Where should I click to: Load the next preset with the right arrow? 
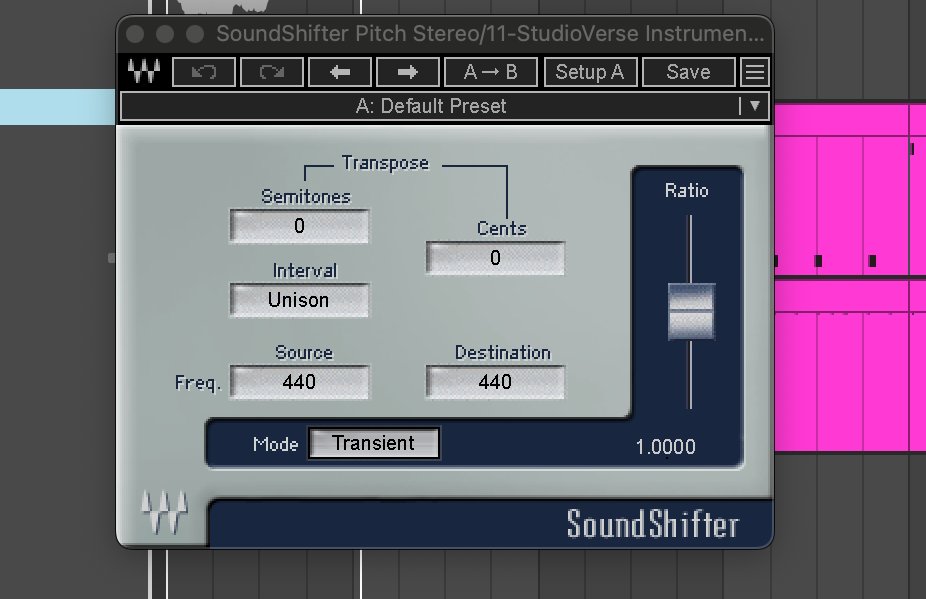[x=407, y=71]
